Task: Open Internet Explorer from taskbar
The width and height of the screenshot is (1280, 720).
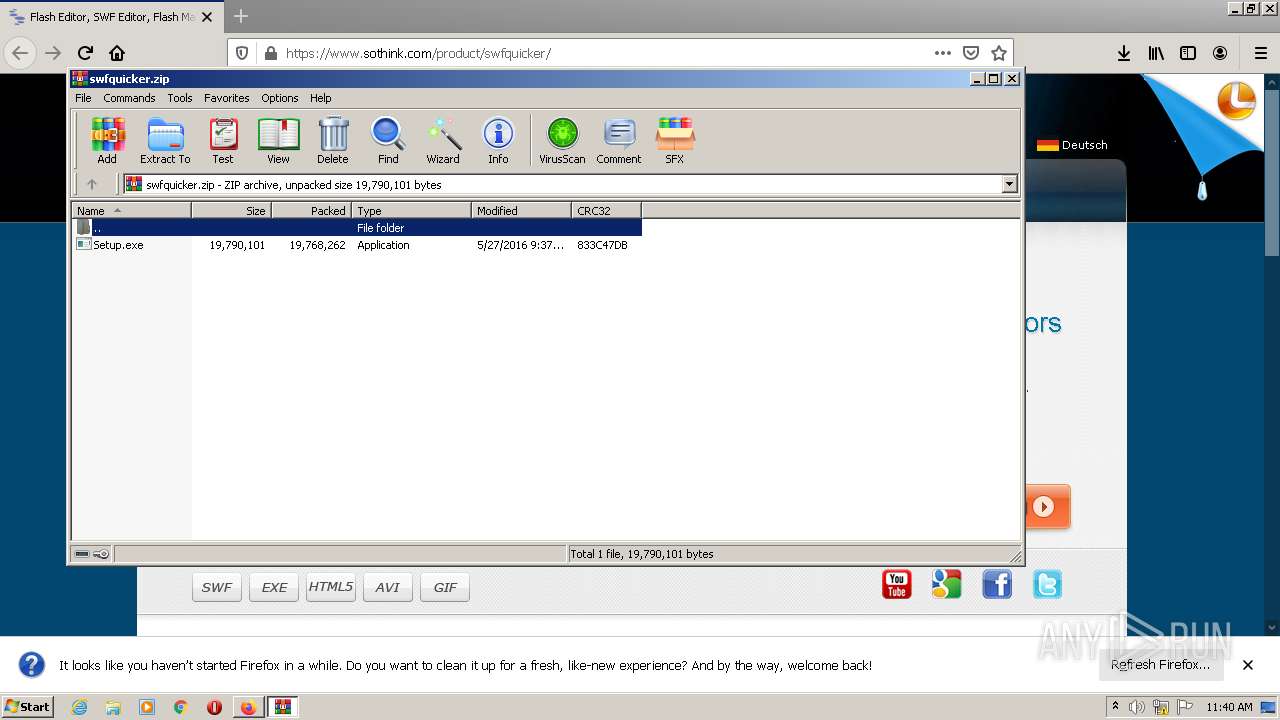Action: click(x=79, y=707)
